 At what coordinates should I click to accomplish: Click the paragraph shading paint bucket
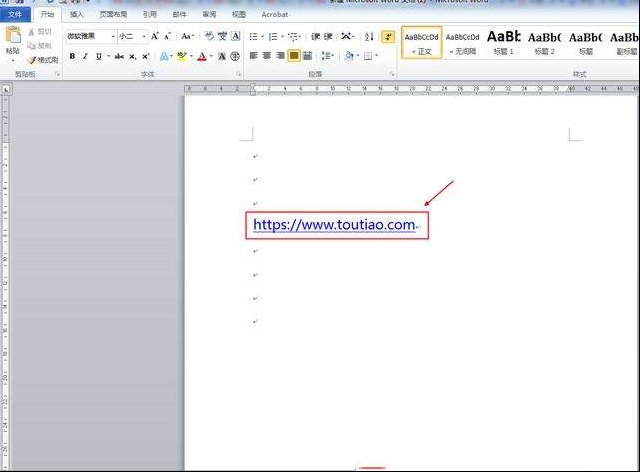349,56
